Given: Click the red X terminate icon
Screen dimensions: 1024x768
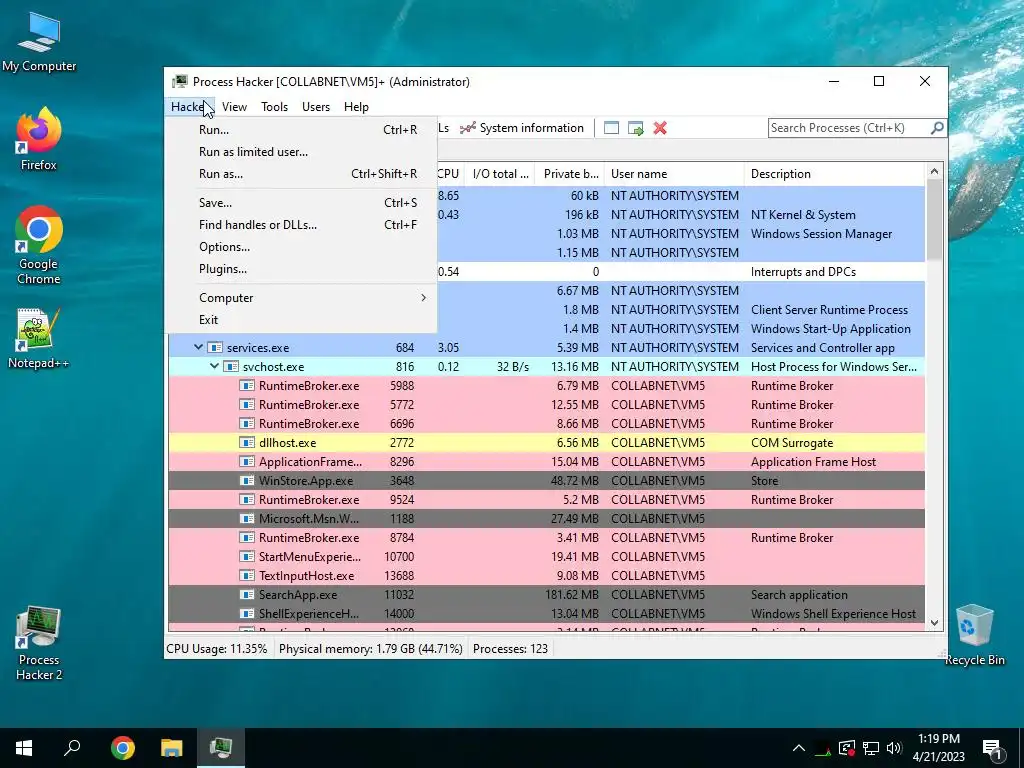Looking at the screenshot, I should 660,128.
